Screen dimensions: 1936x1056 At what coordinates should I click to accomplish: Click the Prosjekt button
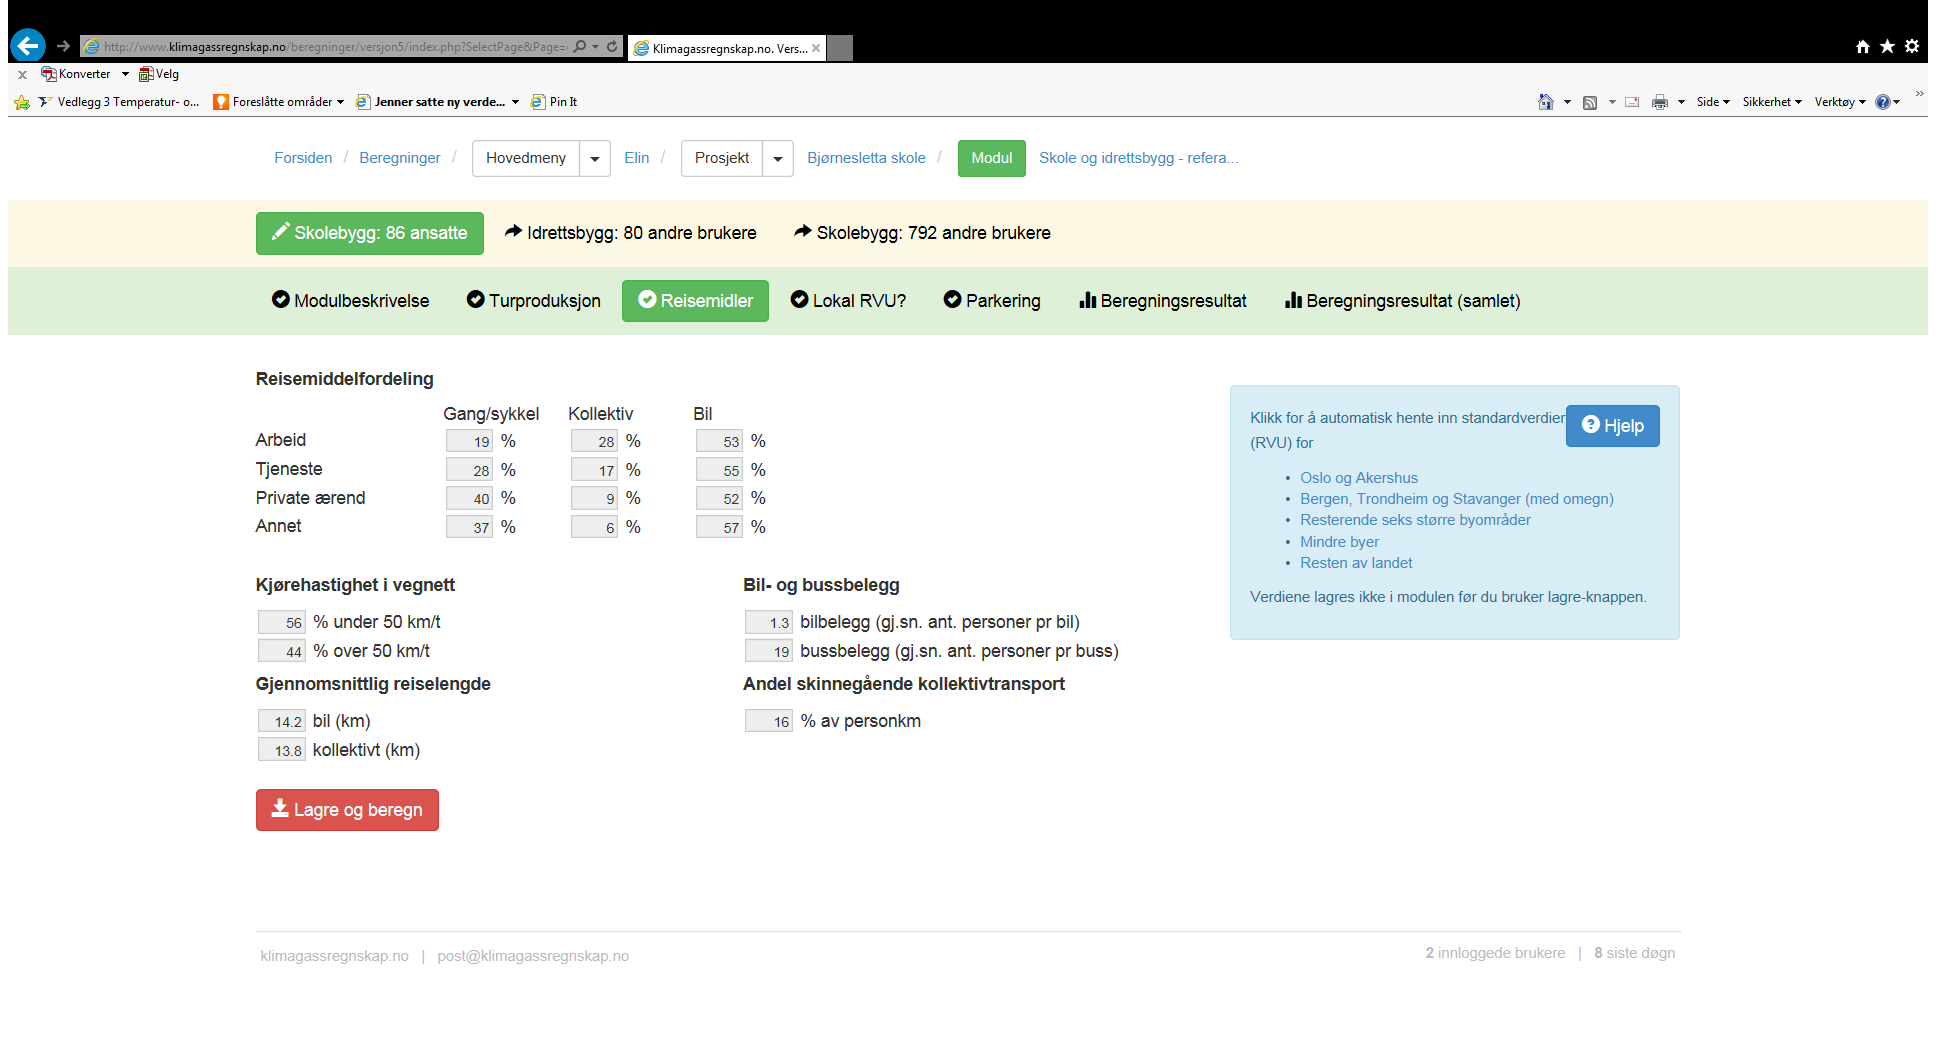[x=722, y=158]
